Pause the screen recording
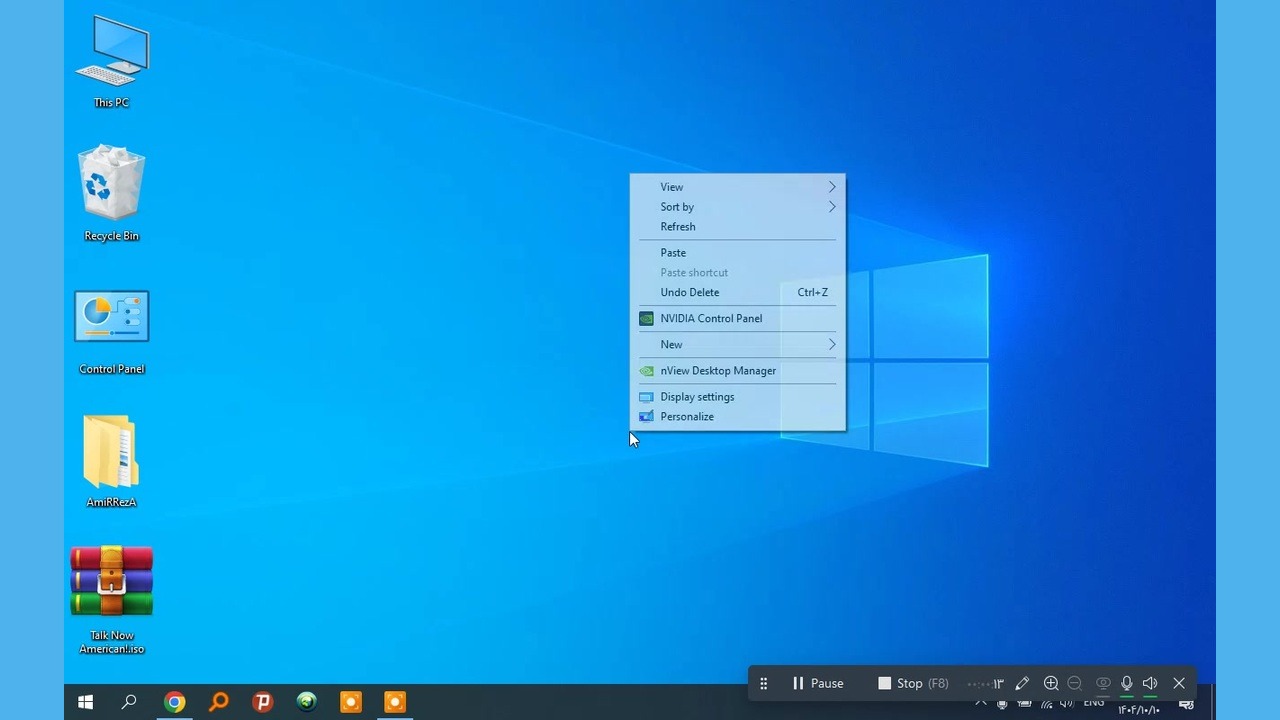The image size is (1280, 720). click(x=817, y=683)
